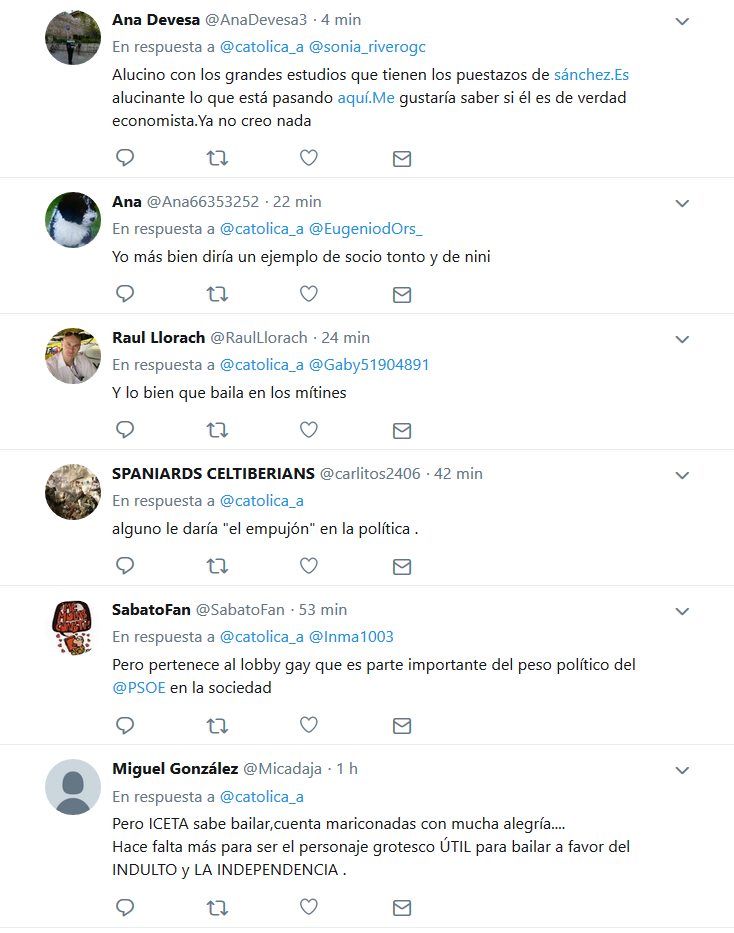The image size is (734, 933).
Task: Expand options menu on SabatoFan's tweet
Action: pyautogui.click(x=682, y=611)
